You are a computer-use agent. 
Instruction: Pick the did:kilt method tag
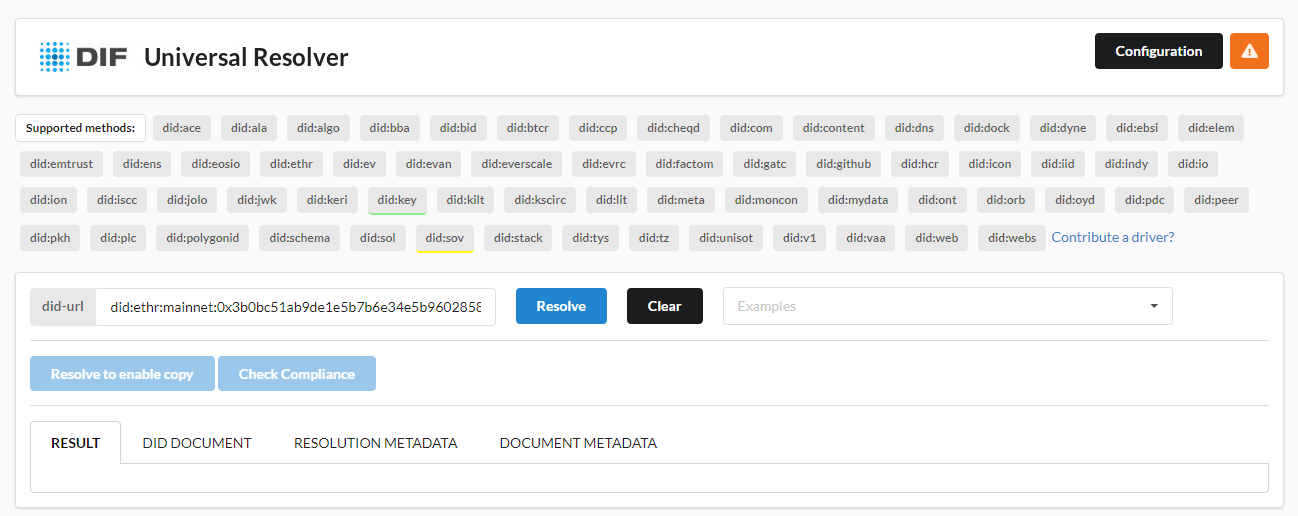pos(465,200)
